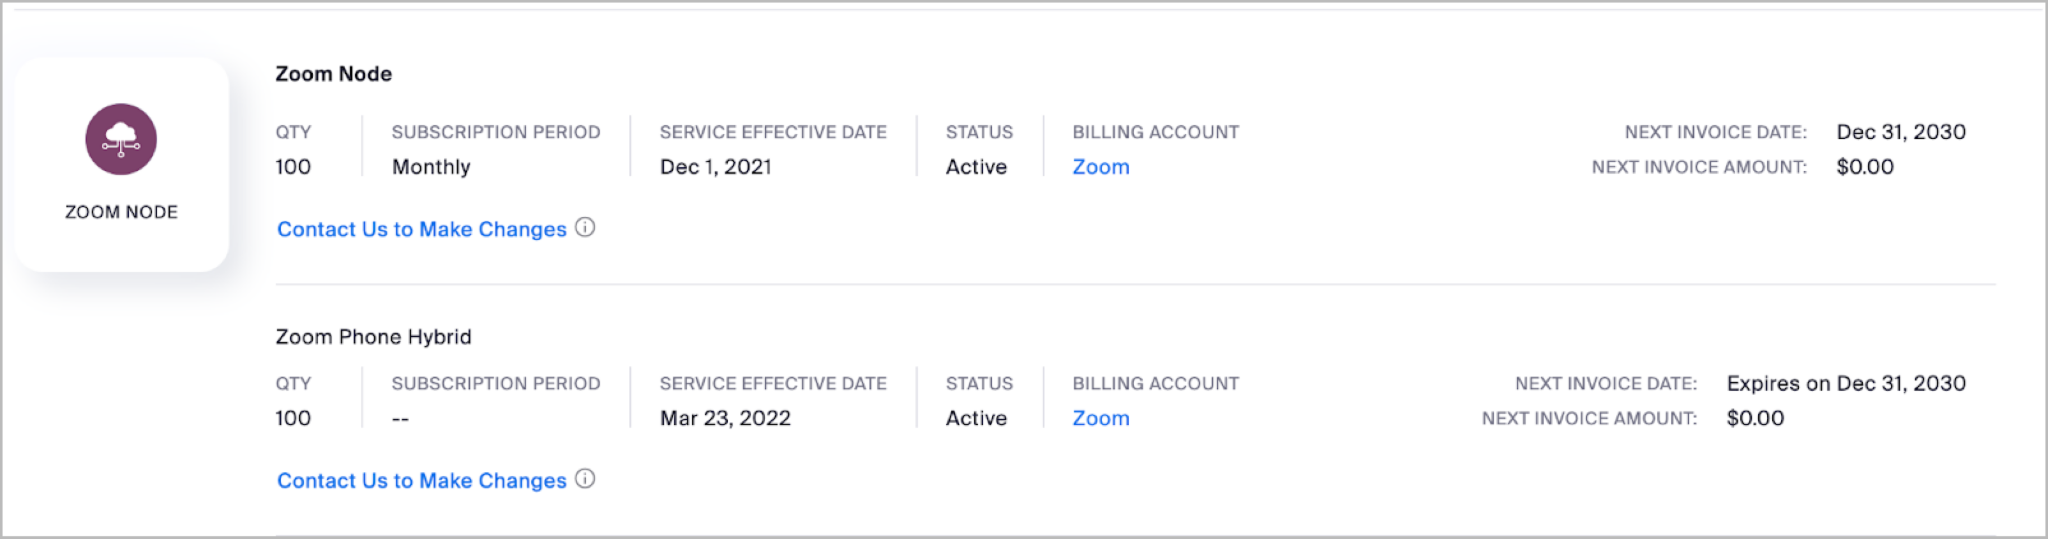The image size is (2048, 539).
Task: Open Contact Us to Make Changes for Zoom Phone Hybrid
Action: (421, 481)
